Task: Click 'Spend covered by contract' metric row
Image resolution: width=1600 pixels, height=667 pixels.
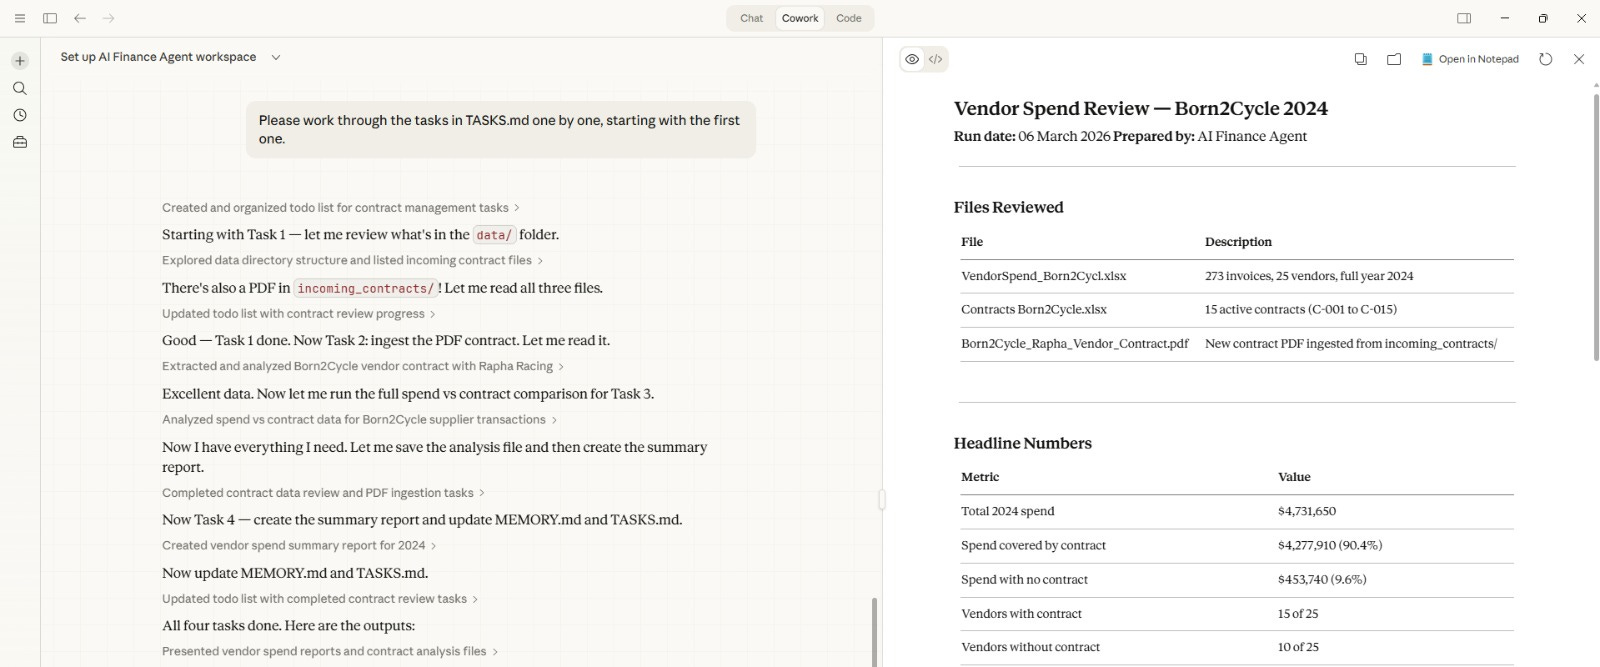Action: (1237, 546)
